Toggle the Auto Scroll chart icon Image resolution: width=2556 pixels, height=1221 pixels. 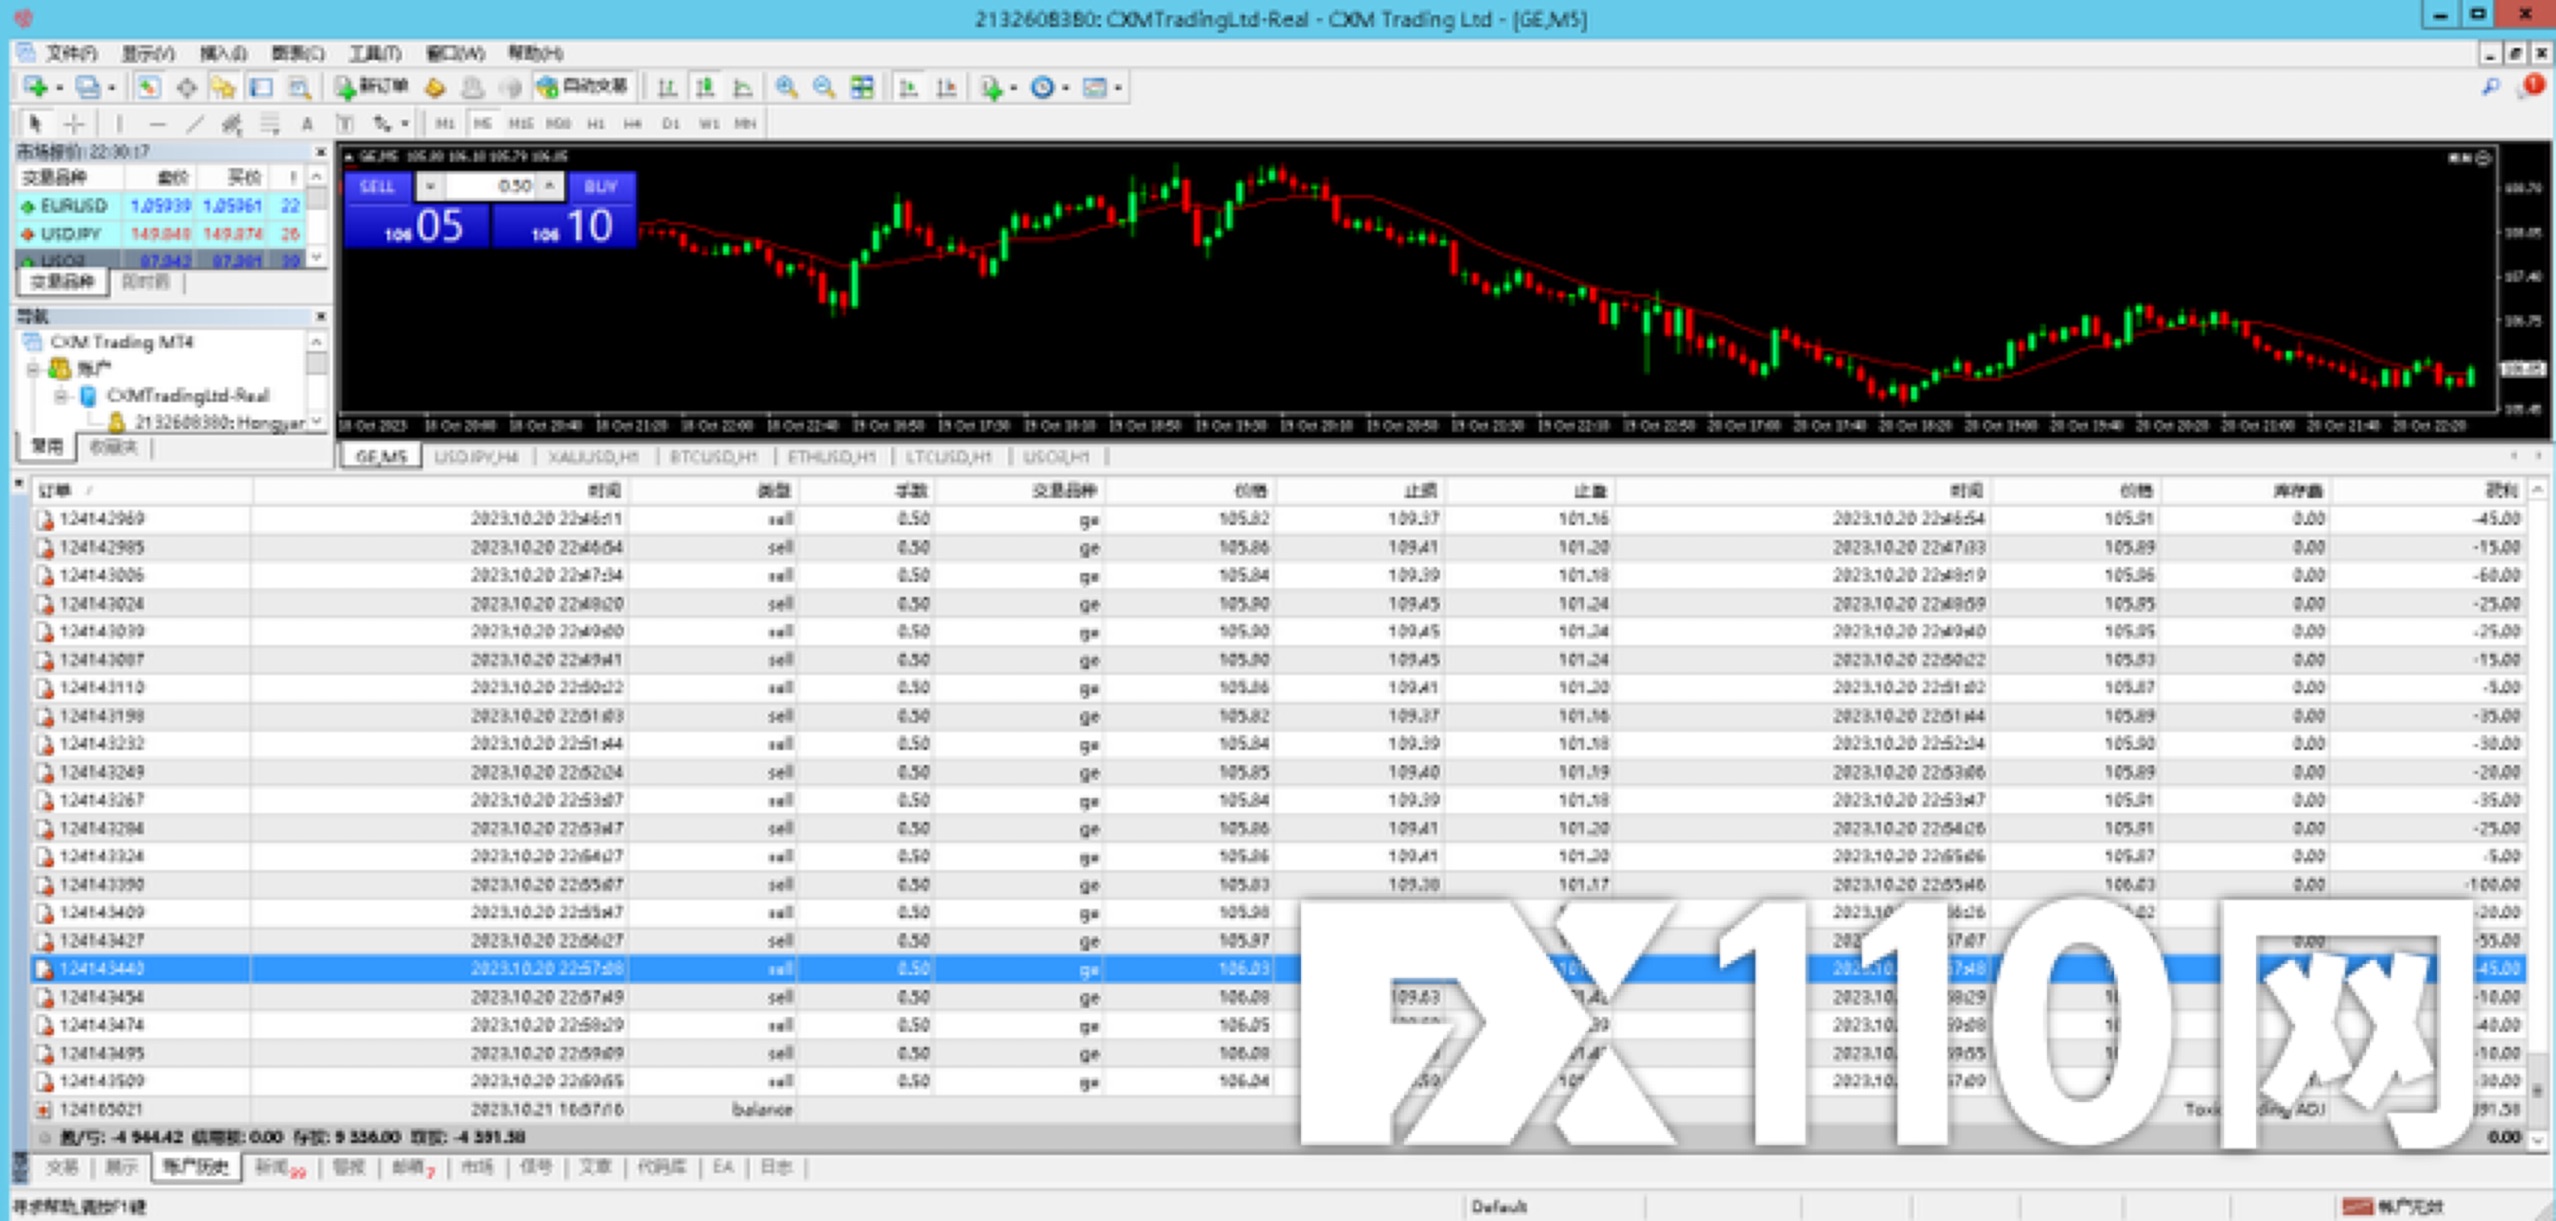coord(909,88)
